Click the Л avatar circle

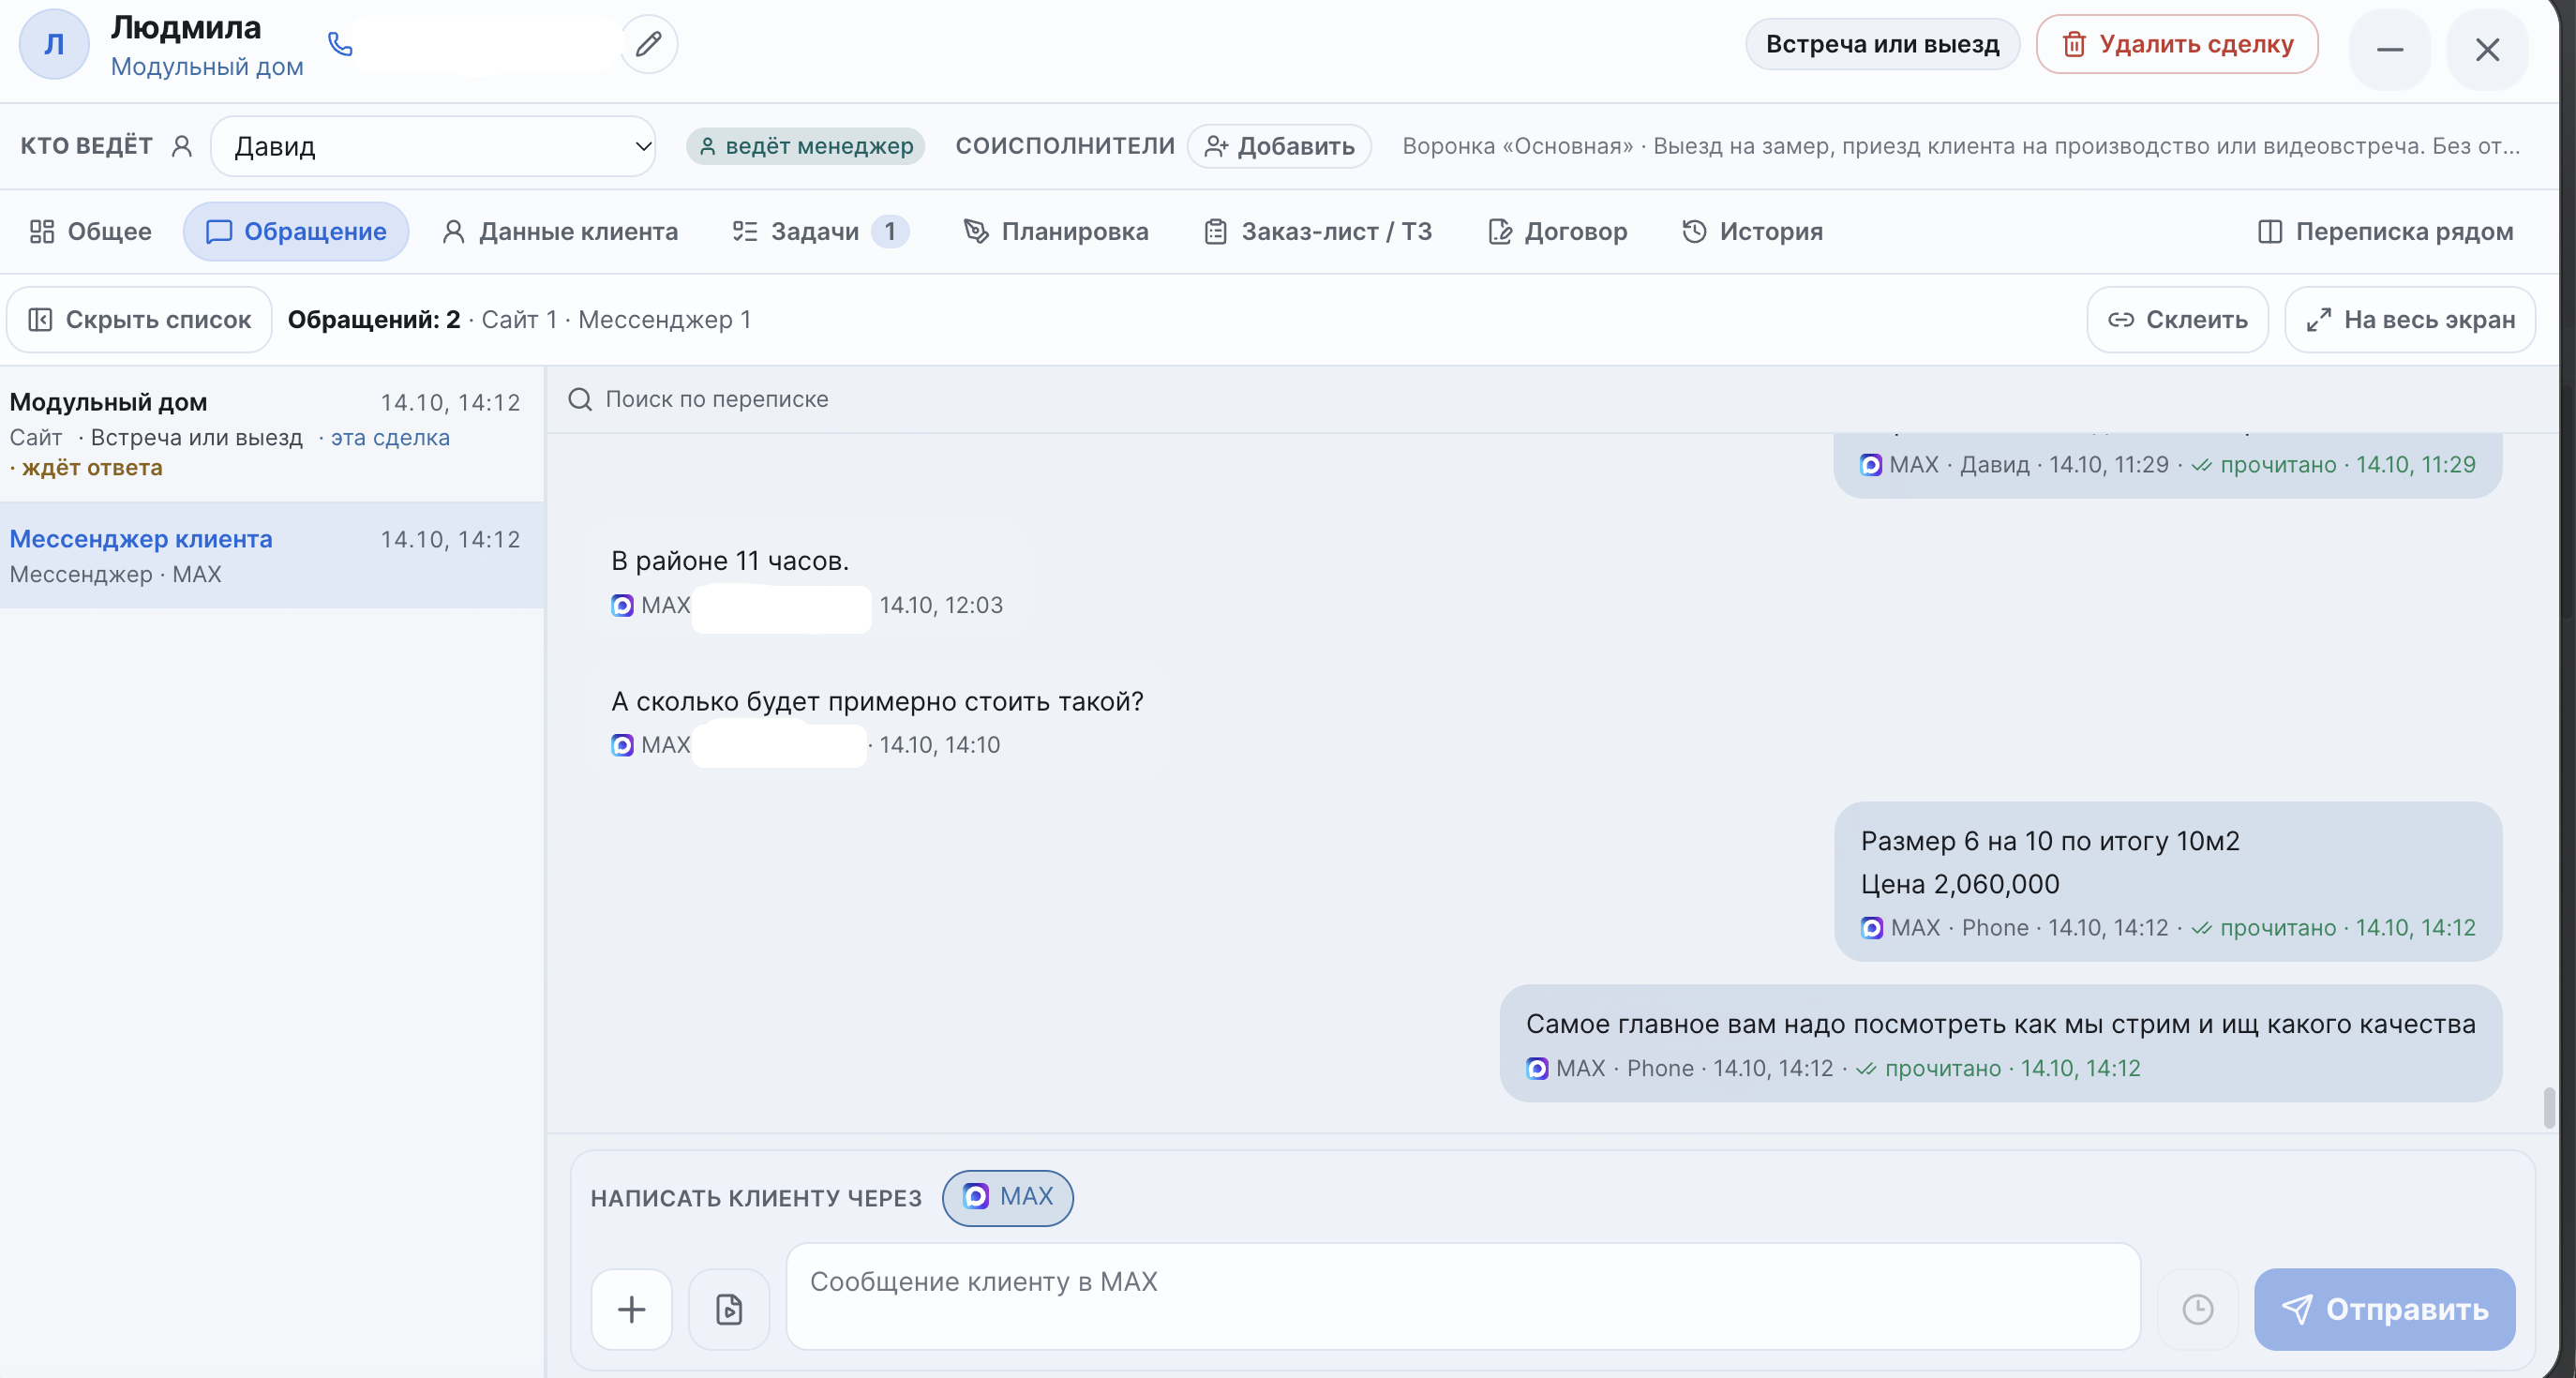pos(54,44)
